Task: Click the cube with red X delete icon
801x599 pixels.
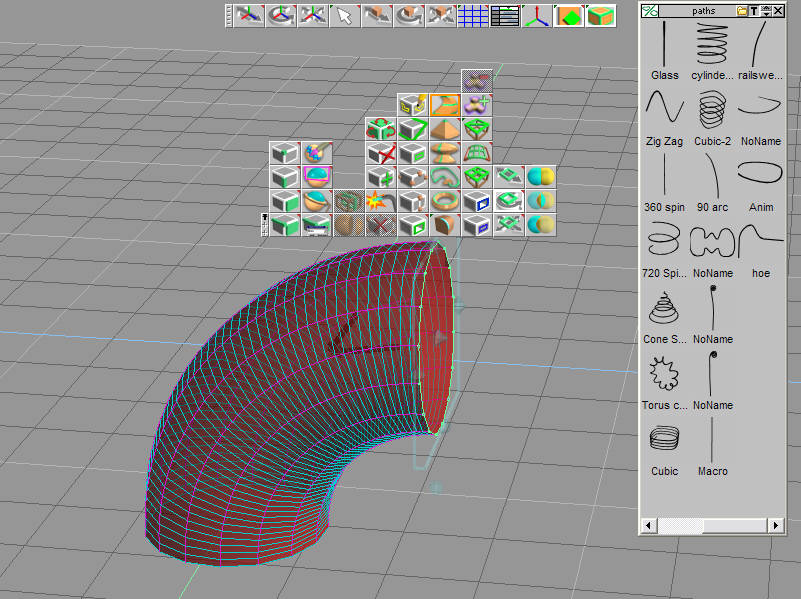Action: point(381,153)
